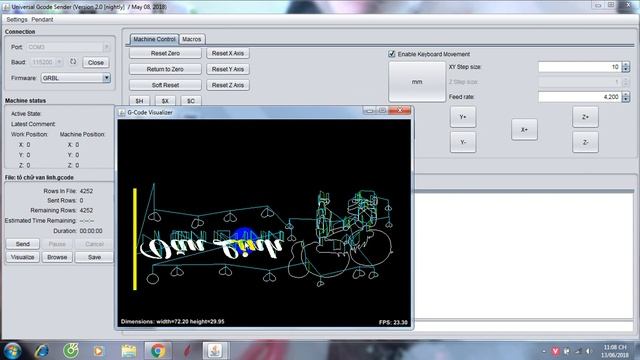The width and height of the screenshot is (640, 360).
Task: Select the Java application taskbar icon
Action: tap(215, 351)
